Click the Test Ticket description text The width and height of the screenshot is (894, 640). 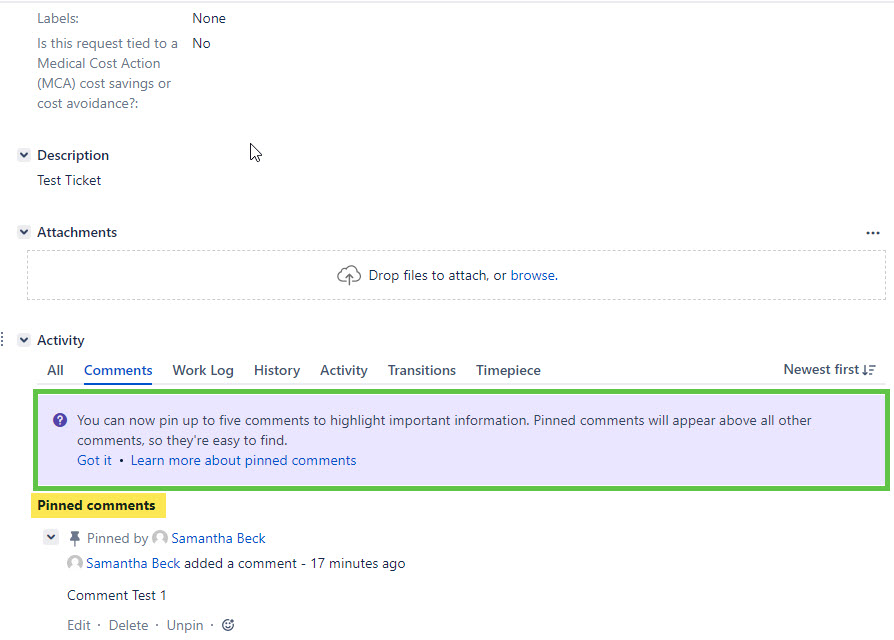pos(69,180)
